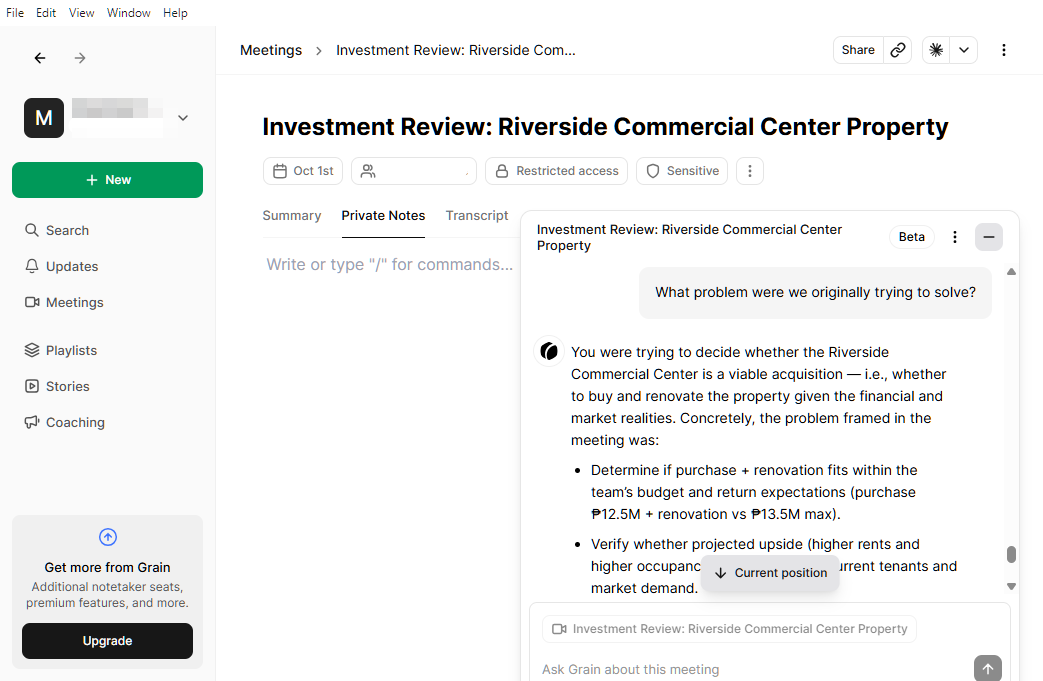This screenshot has height=681, width=1043.
Task: Go back with the left arrow
Action: [40, 59]
